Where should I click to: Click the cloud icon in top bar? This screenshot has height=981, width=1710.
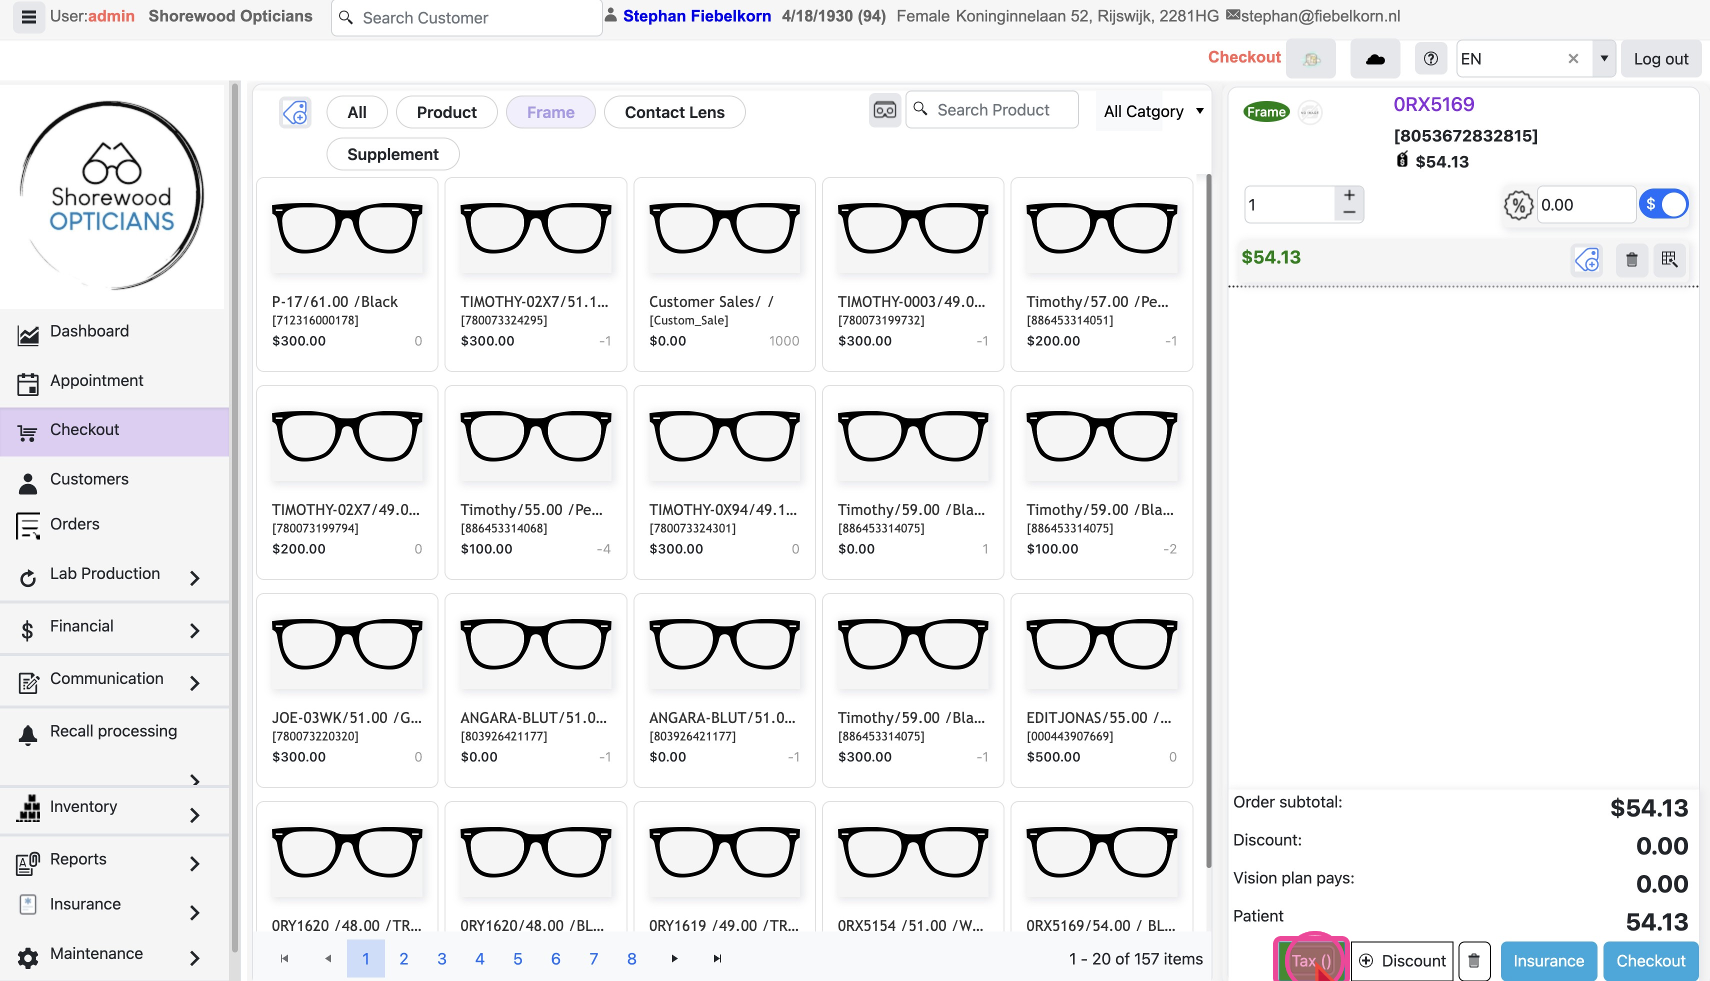pyautogui.click(x=1375, y=59)
